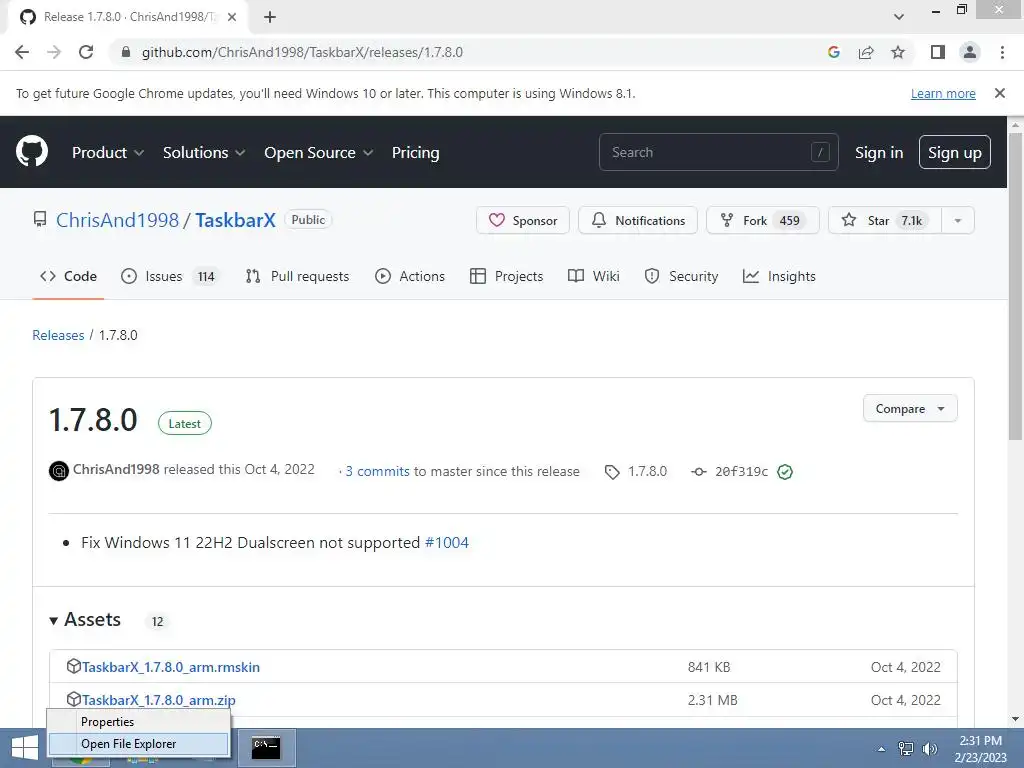Open issue #1004 link

pyautogui.click(x=447, y=542)
